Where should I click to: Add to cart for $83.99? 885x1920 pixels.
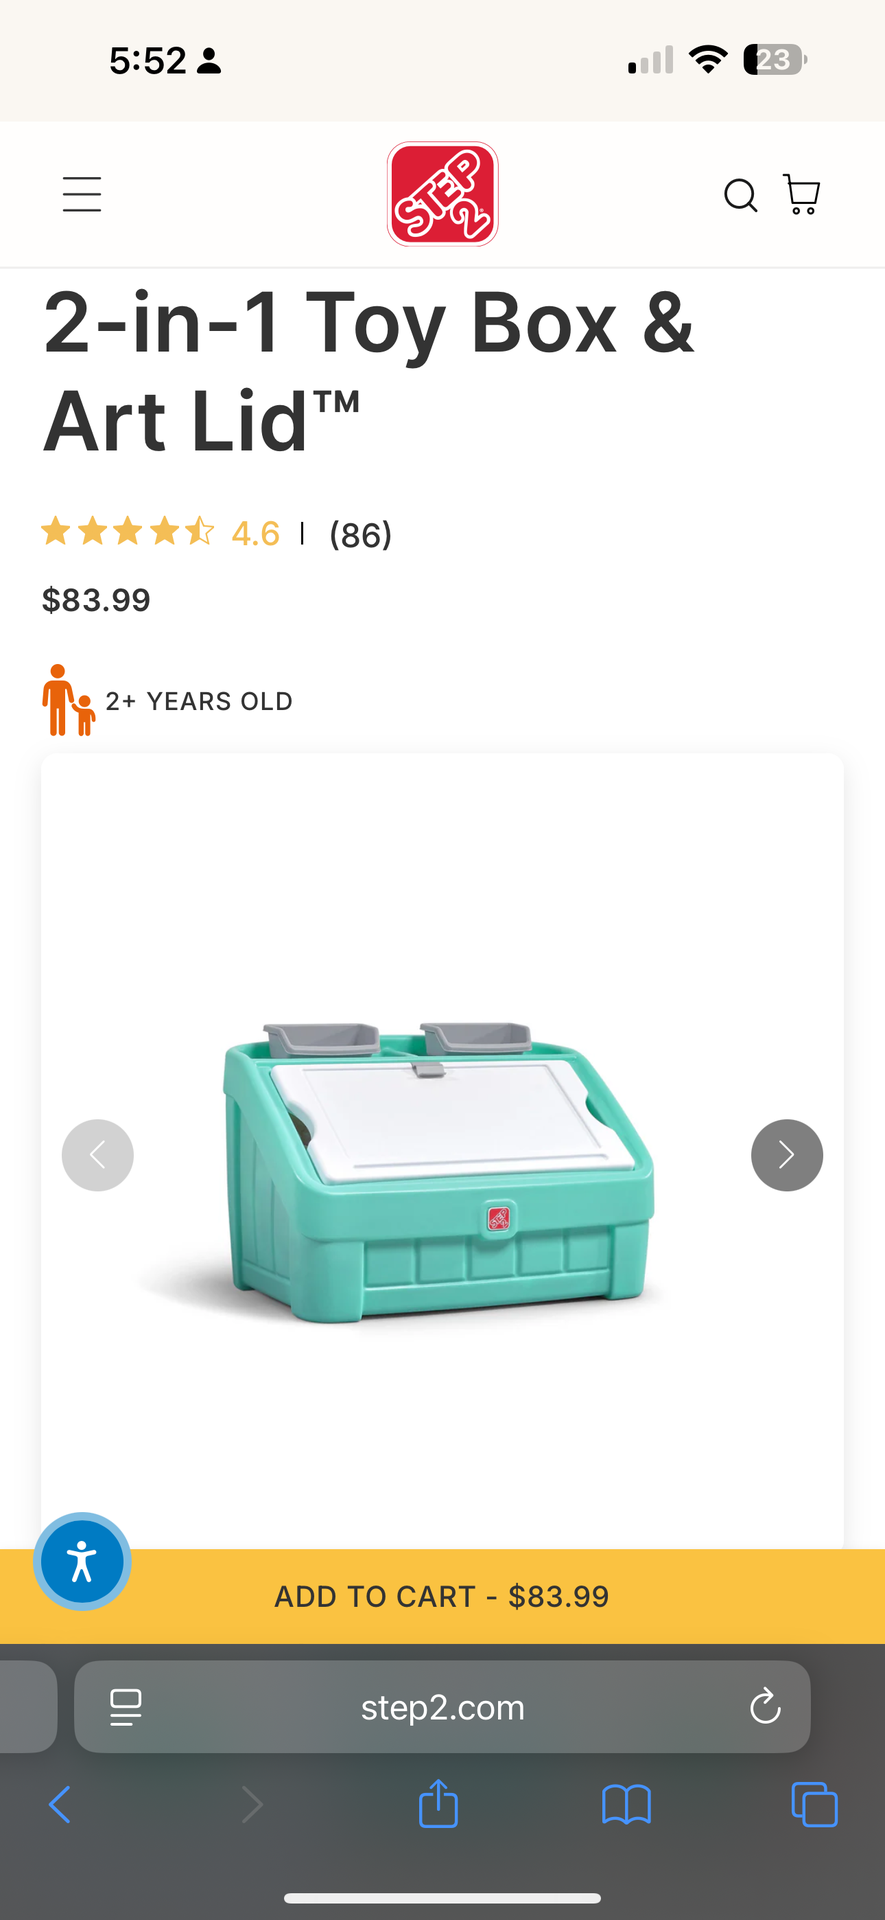(442, 1596)
